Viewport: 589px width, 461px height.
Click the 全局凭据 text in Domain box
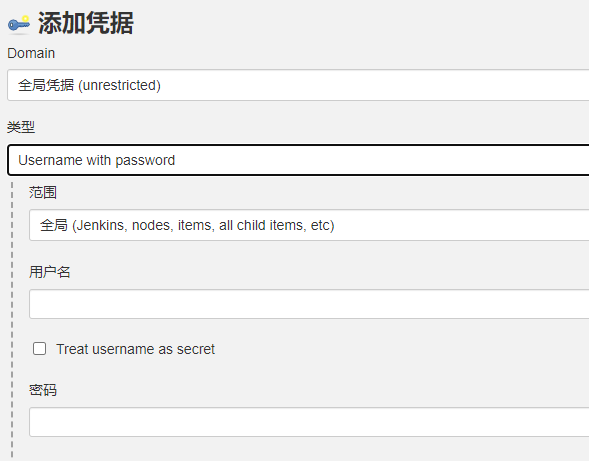coord(46,85)
